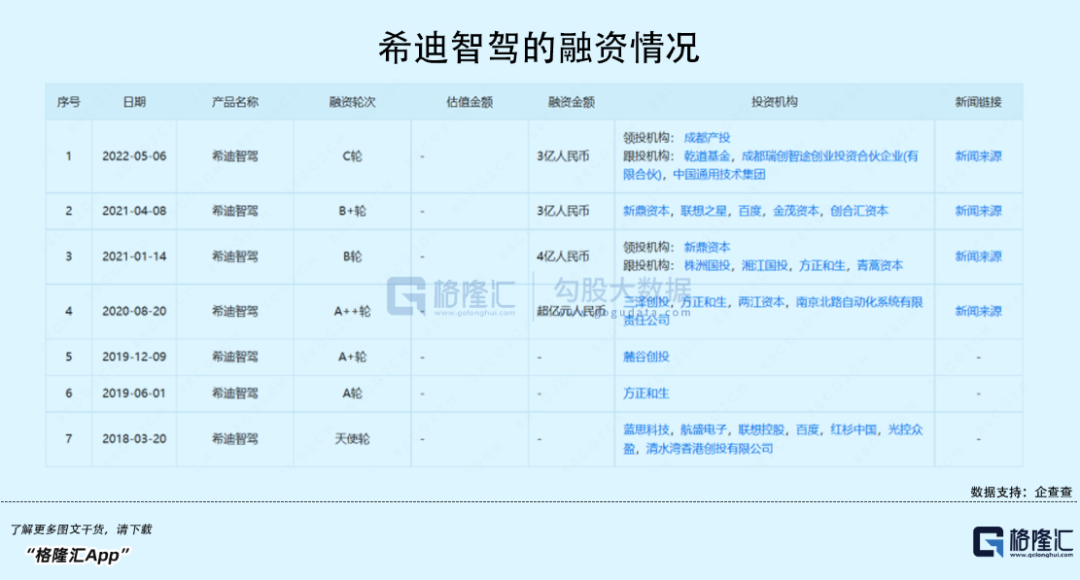Click investor link 湘江国投
The width and height of the screenshot is (1080, 580).
(765, 265)
